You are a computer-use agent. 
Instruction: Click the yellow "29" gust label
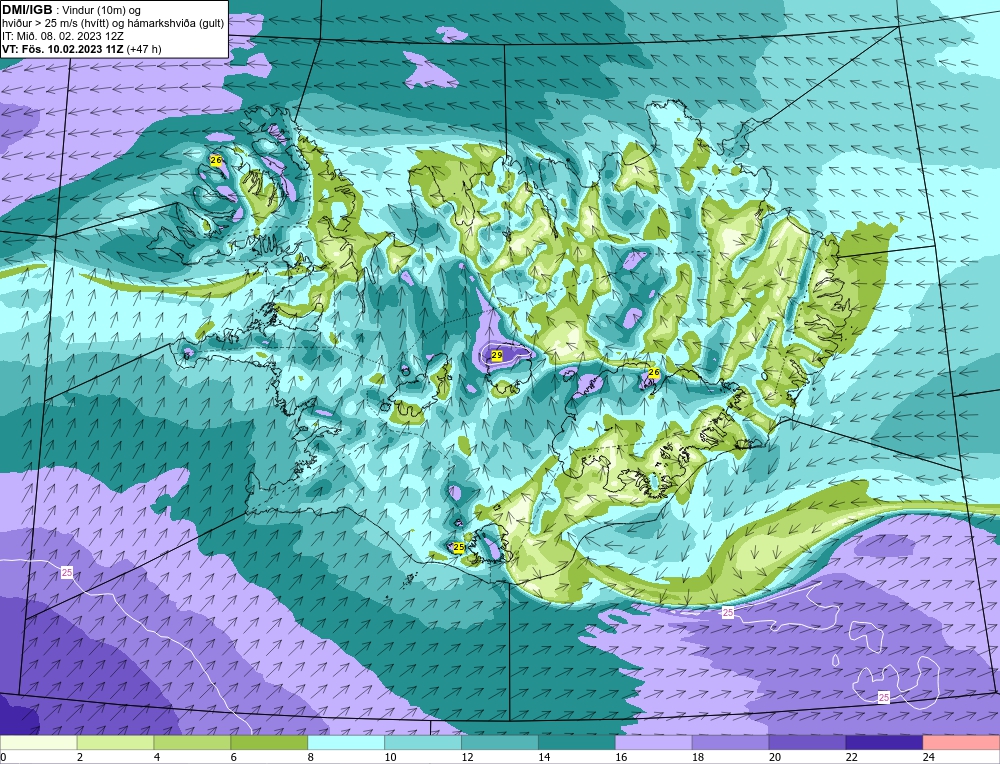point(497,355)
